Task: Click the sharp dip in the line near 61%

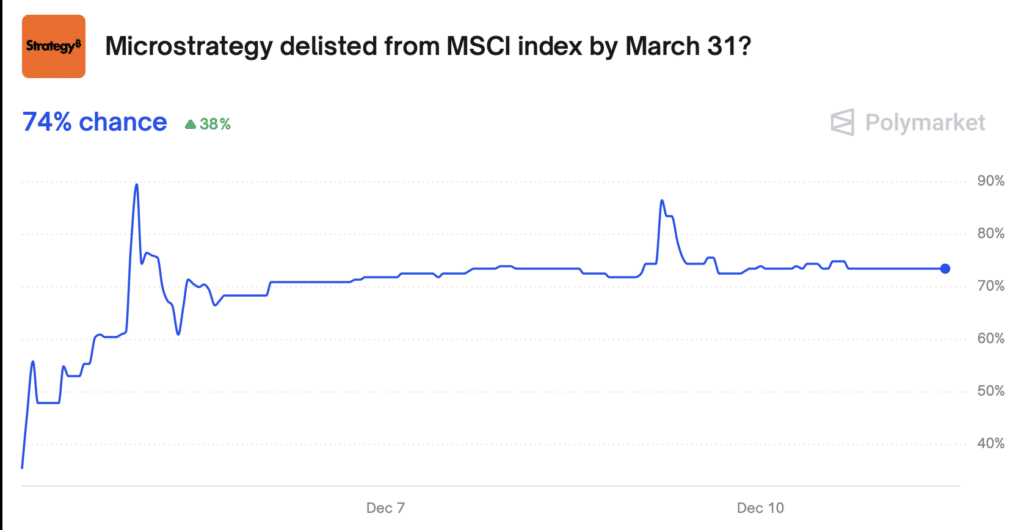Action: (x=178, y=333)
